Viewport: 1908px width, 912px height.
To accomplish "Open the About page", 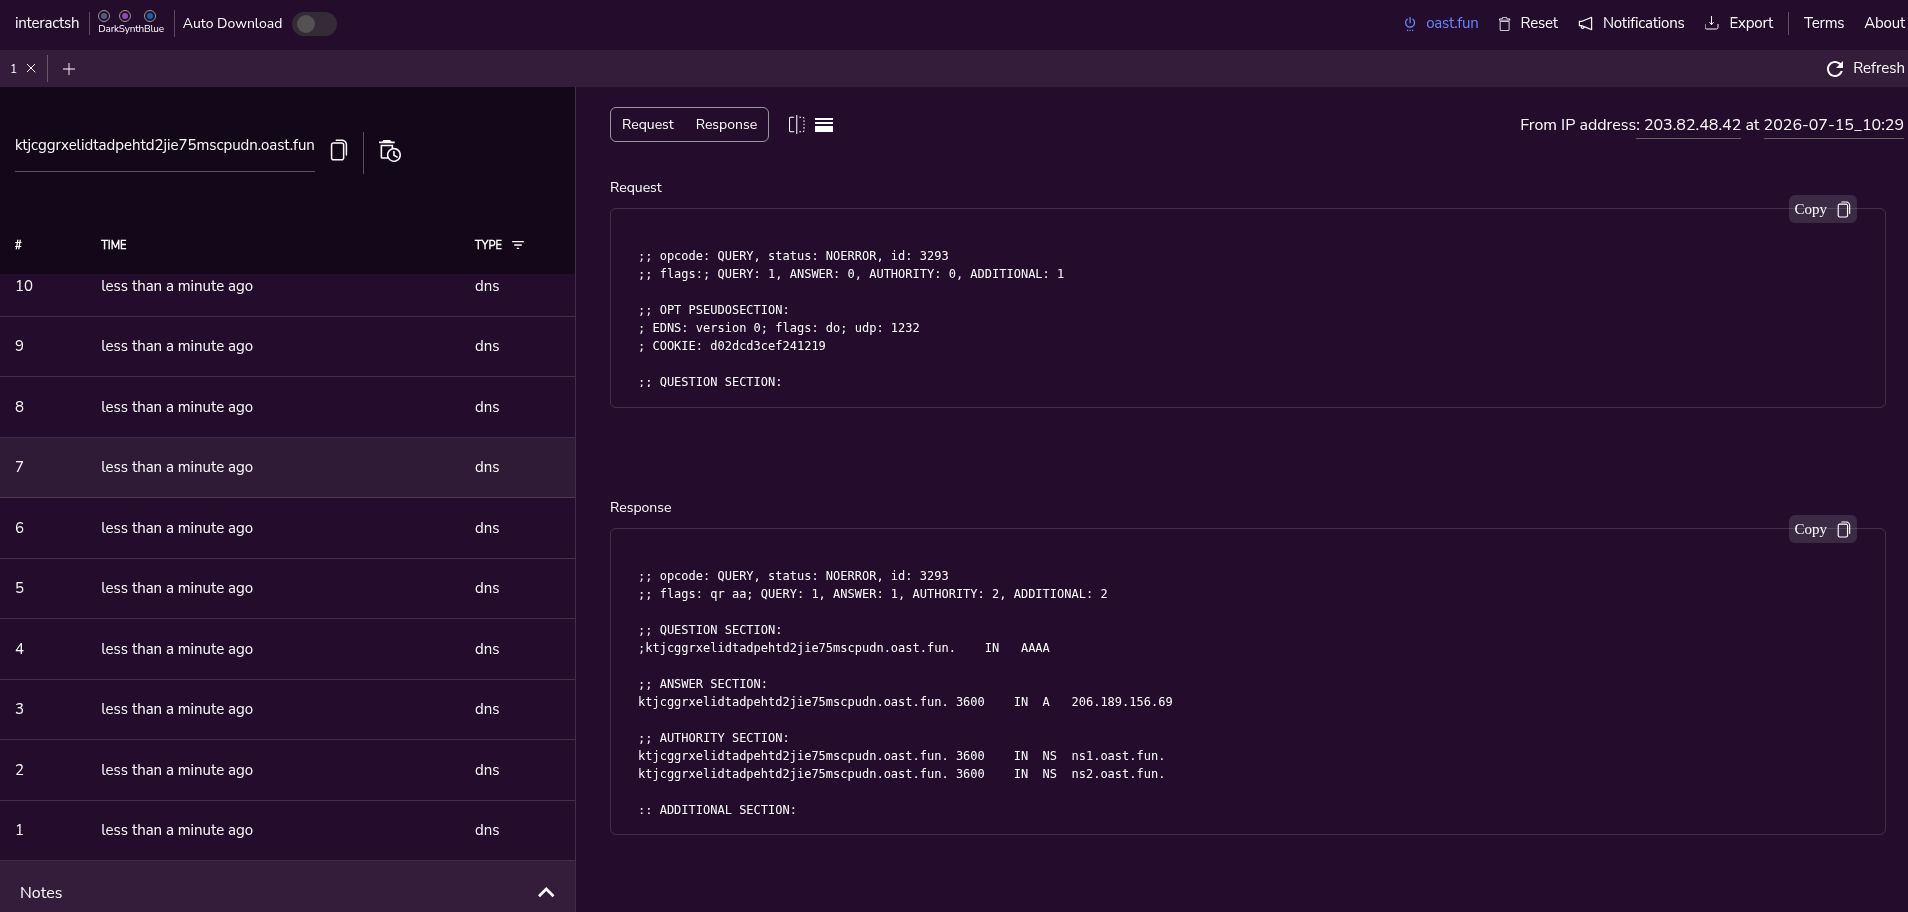I will pyautogui.click(x=1884, y=23).
